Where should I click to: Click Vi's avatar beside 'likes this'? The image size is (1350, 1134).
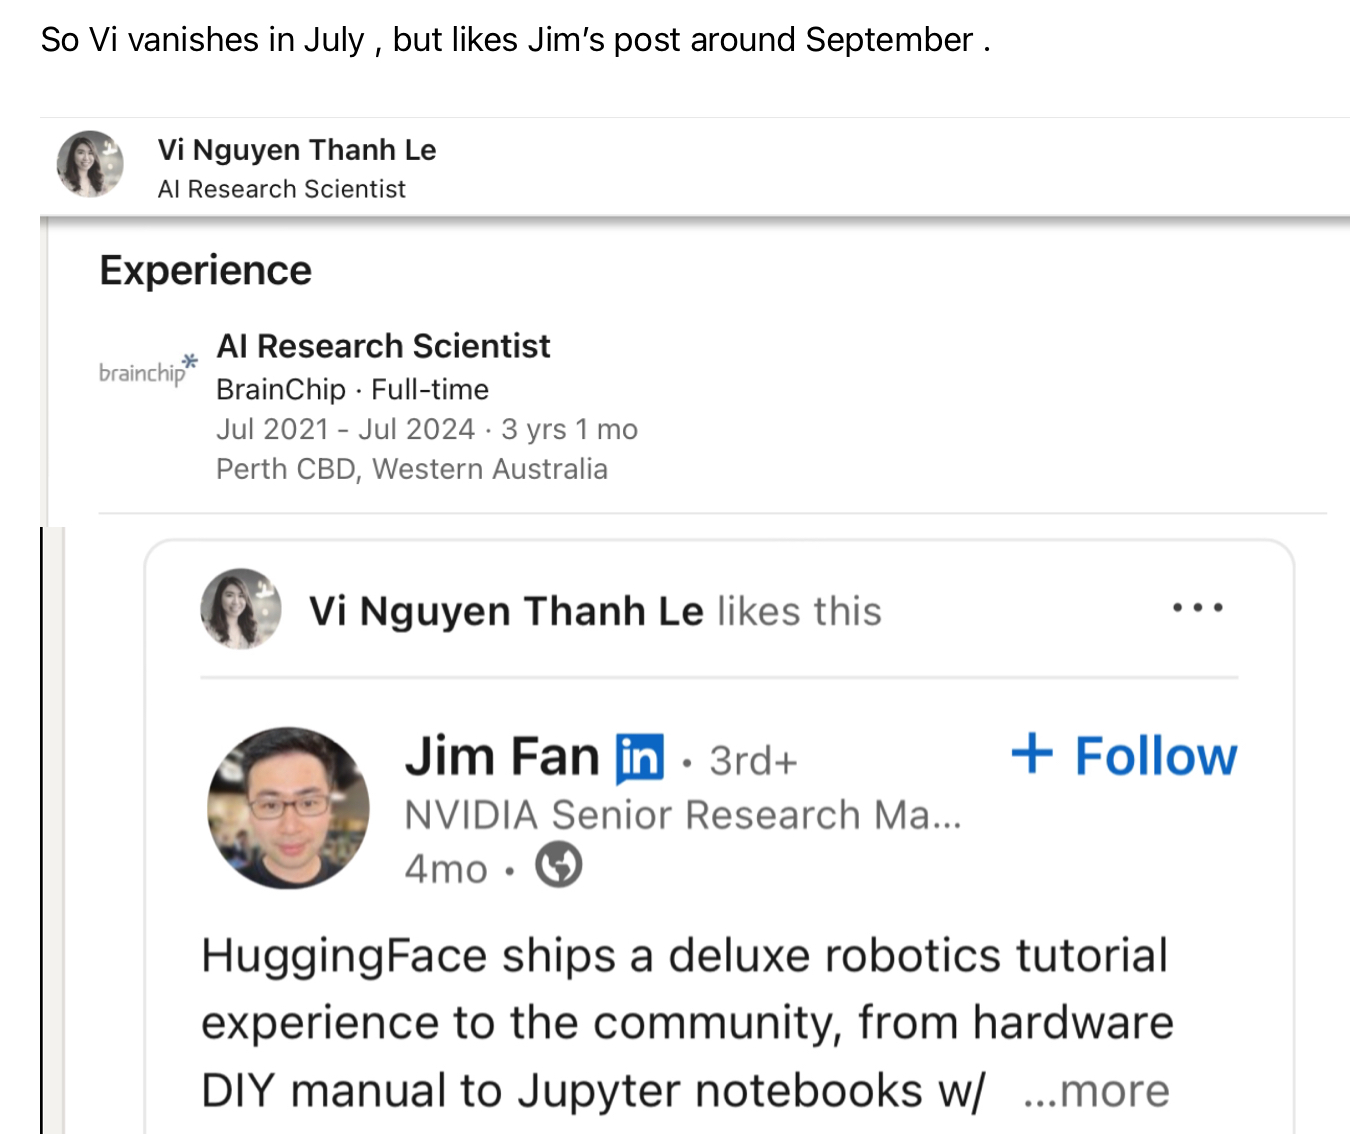pyautogui.click(x=240, y=609)
